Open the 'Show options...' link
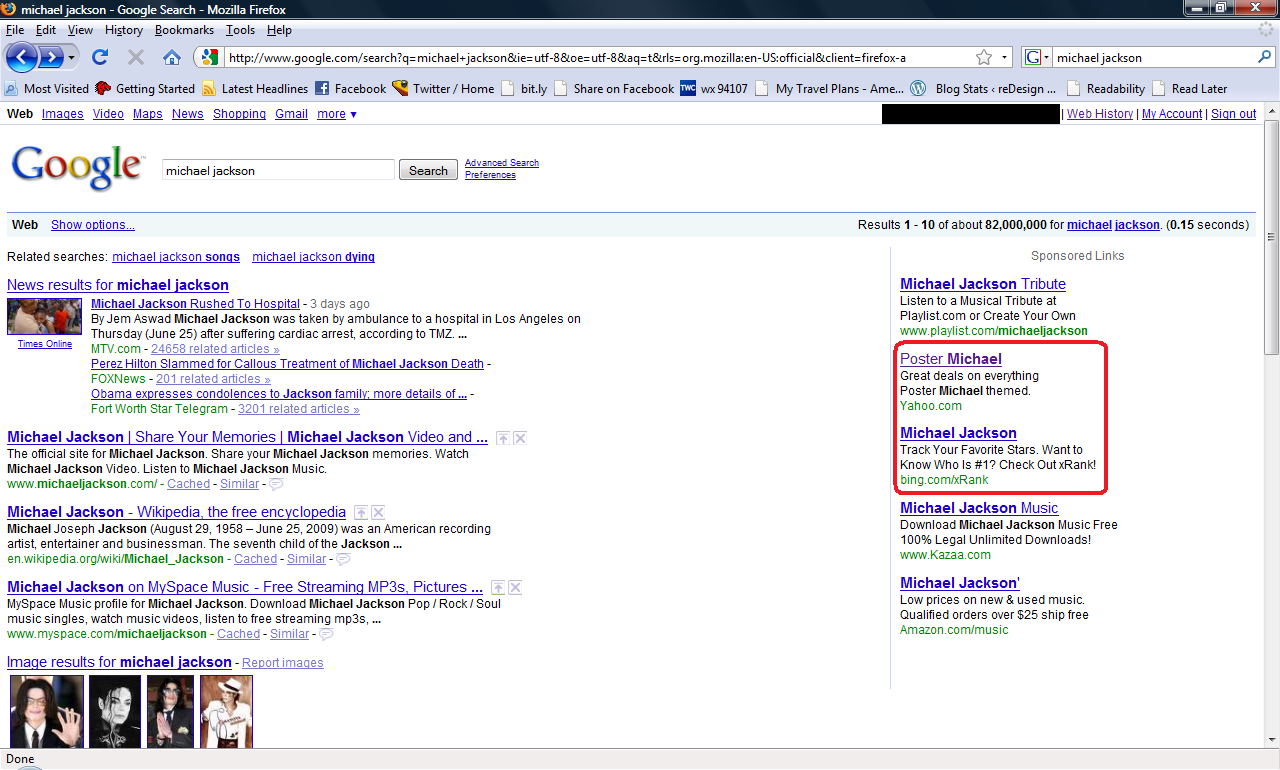This screenshot has width=1280, height=770. point(92,225)
